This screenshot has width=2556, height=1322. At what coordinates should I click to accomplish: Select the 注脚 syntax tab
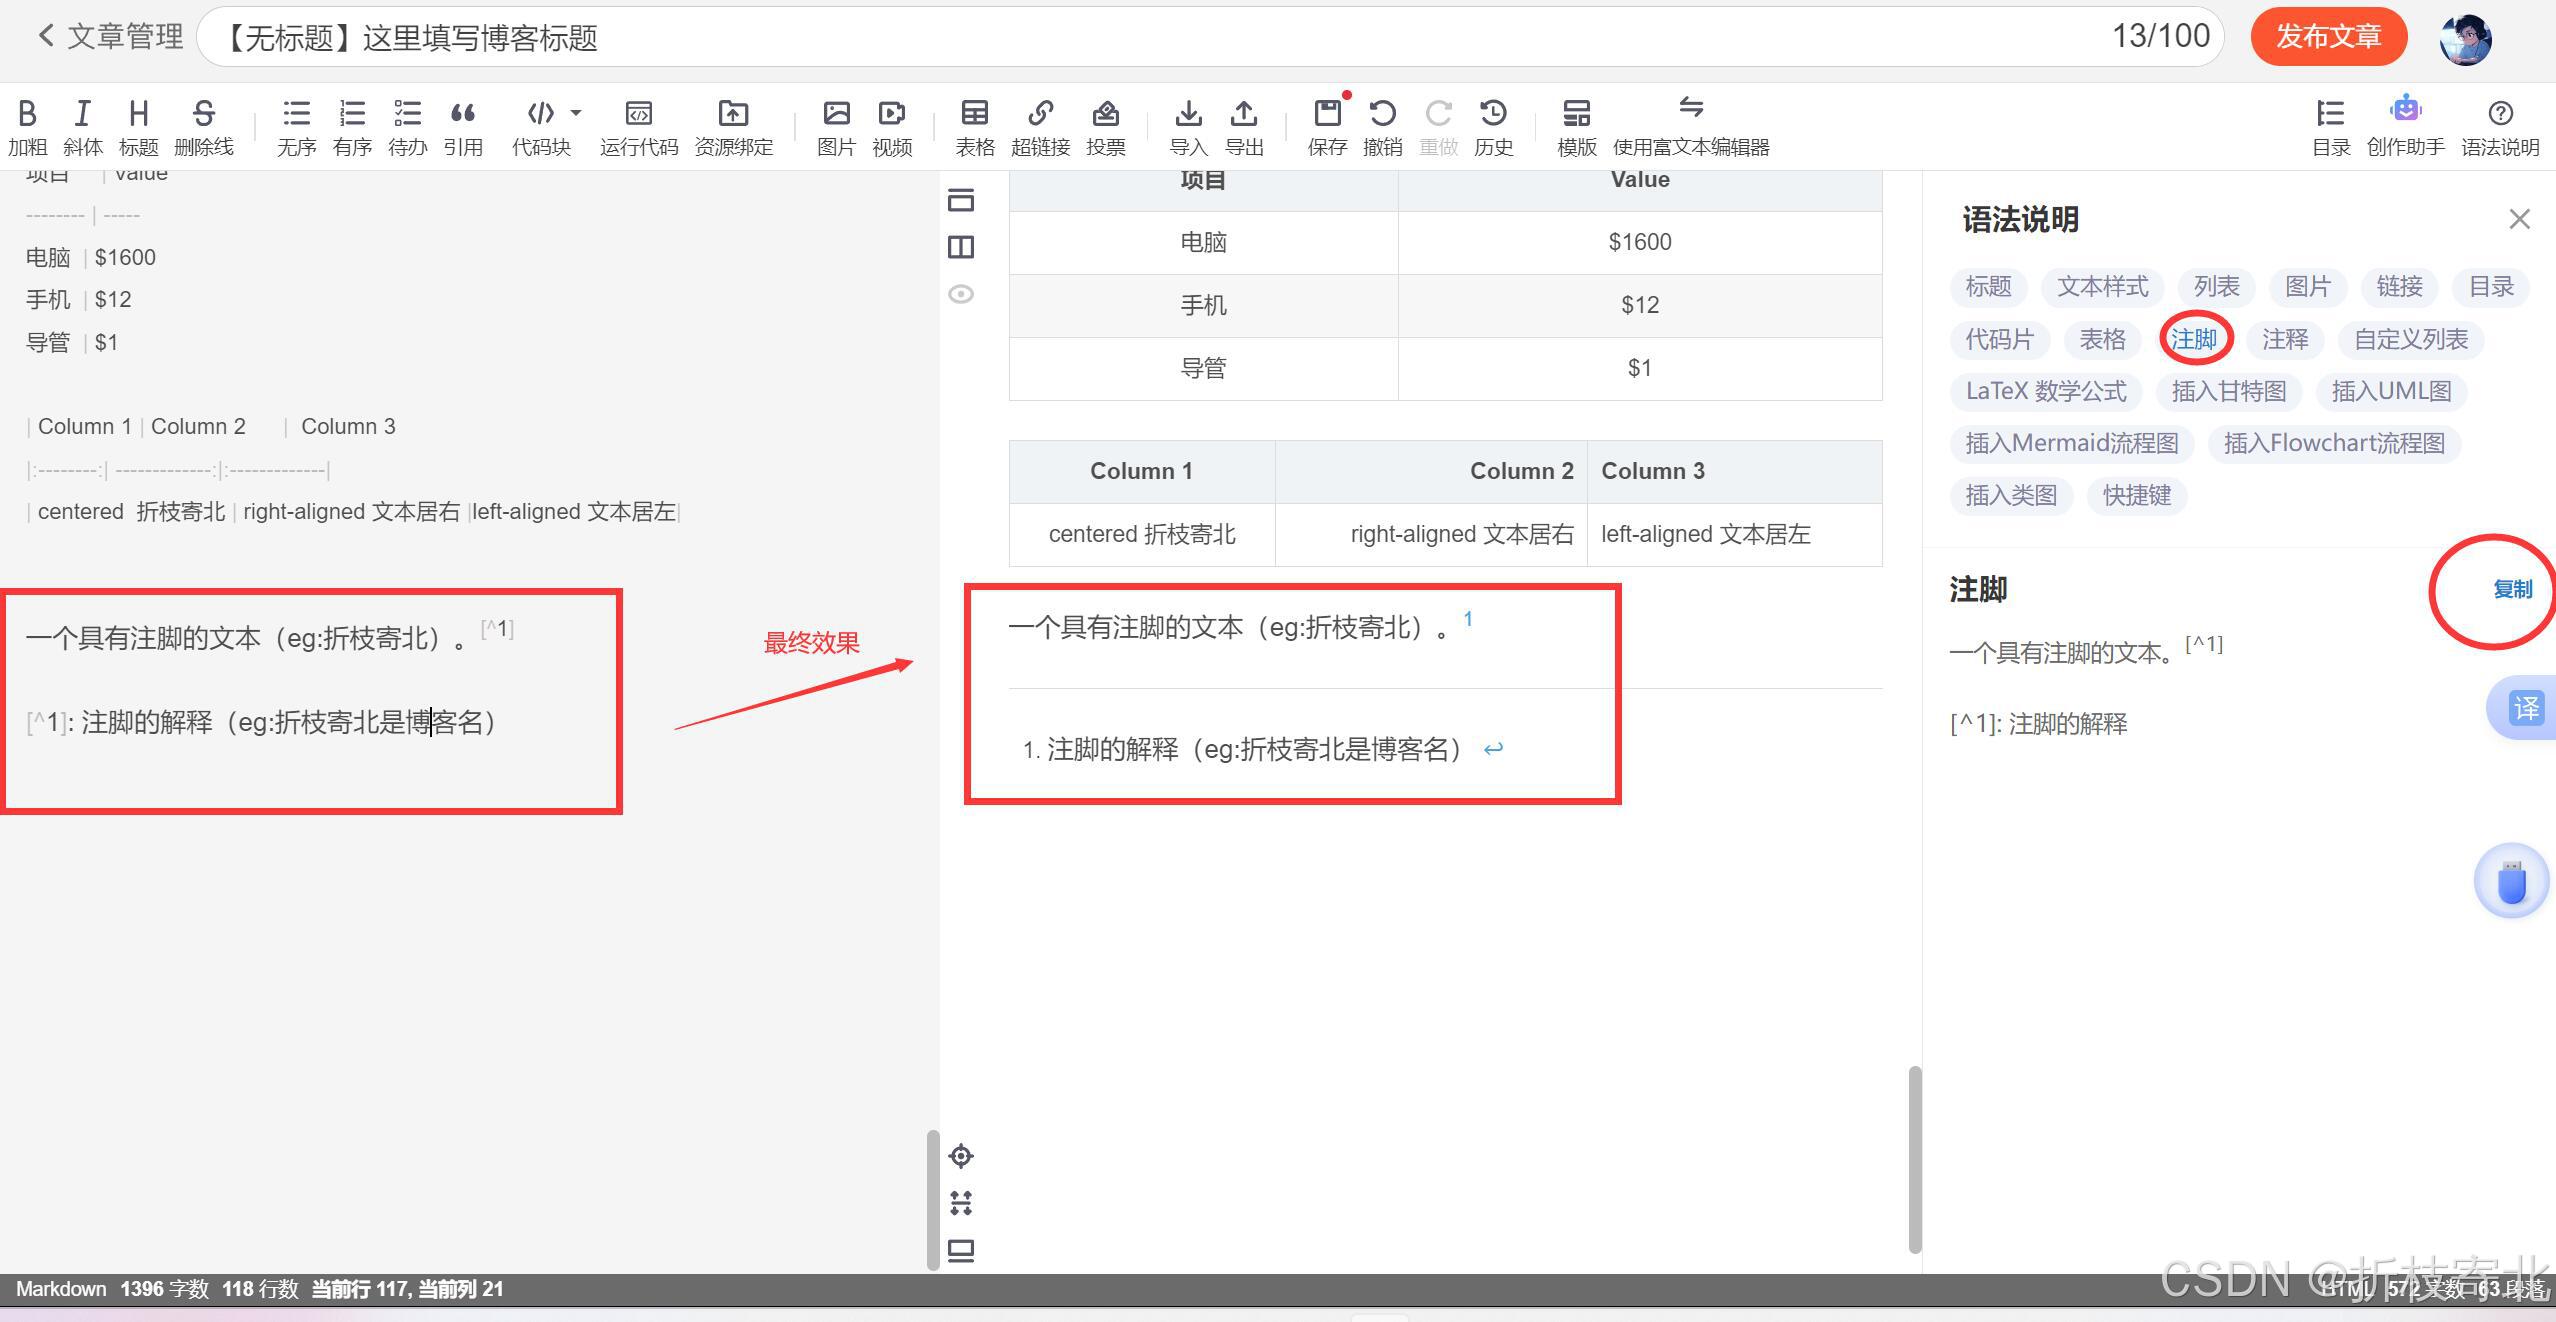pyautogui.click(x=2195, y=339)
